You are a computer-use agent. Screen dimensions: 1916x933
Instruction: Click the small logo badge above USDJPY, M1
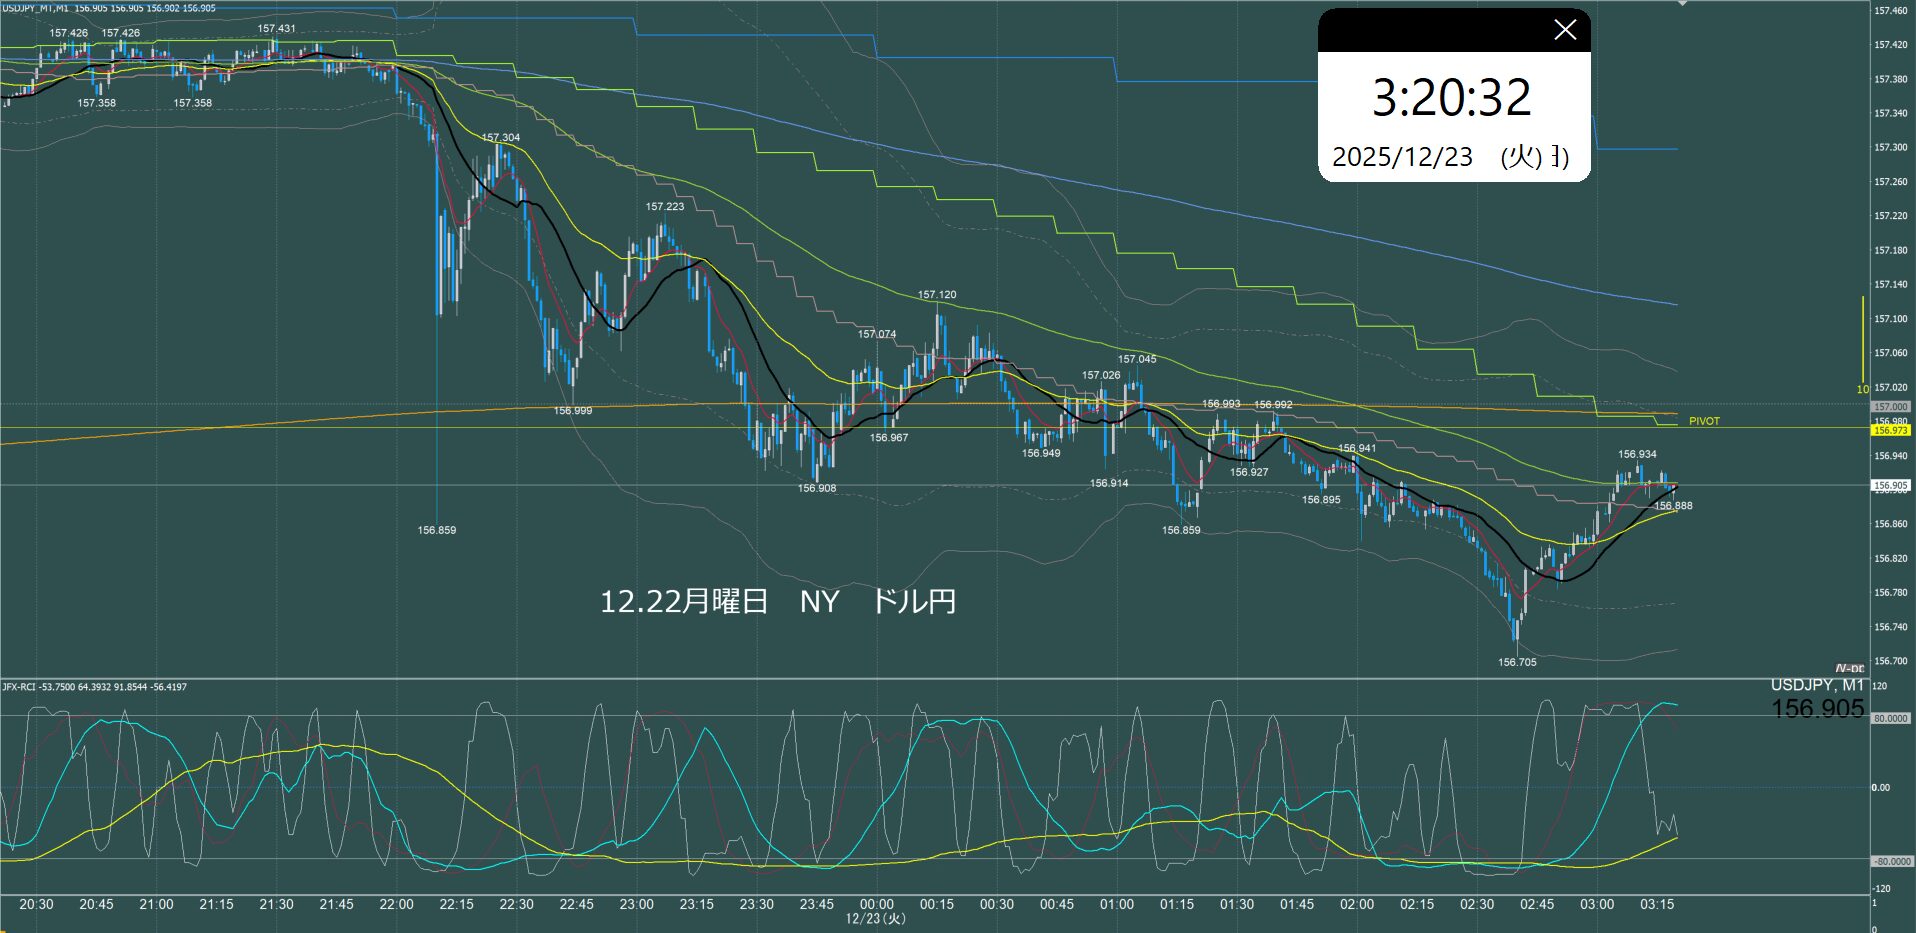pyautogui.click(x=1849, y=668)
